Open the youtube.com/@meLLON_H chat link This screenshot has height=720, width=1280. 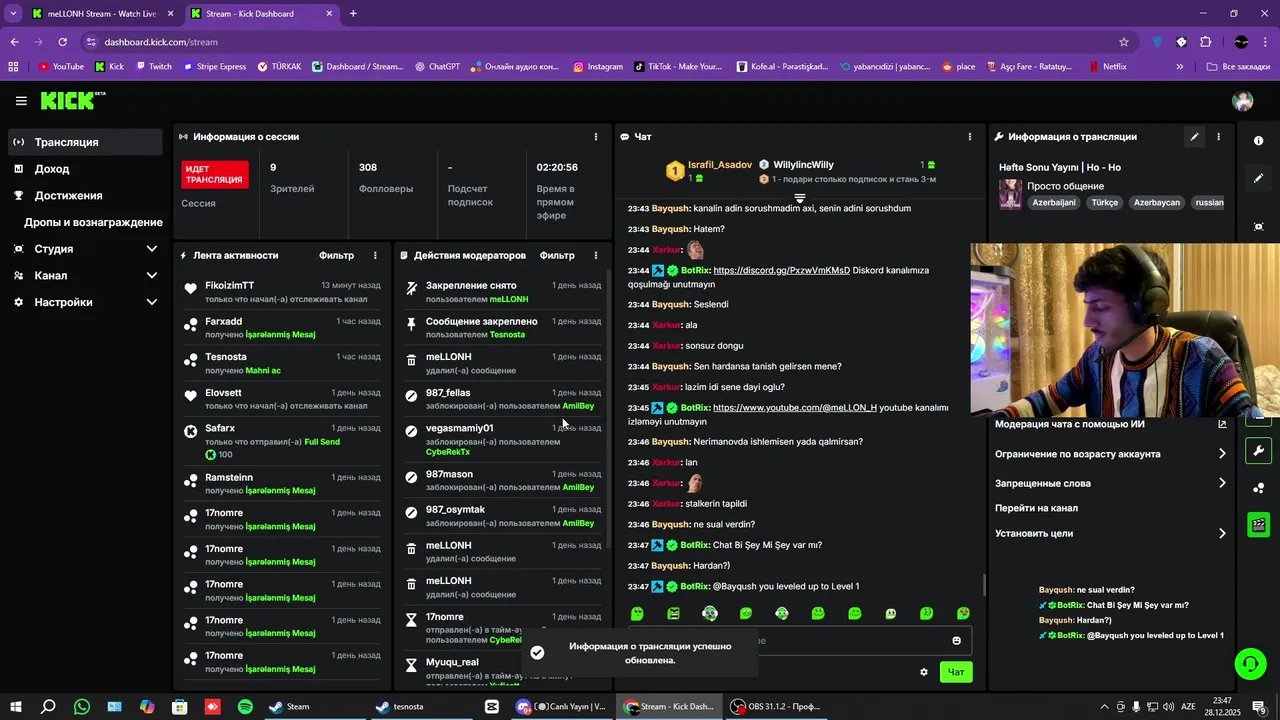click(x=795, y=408)
